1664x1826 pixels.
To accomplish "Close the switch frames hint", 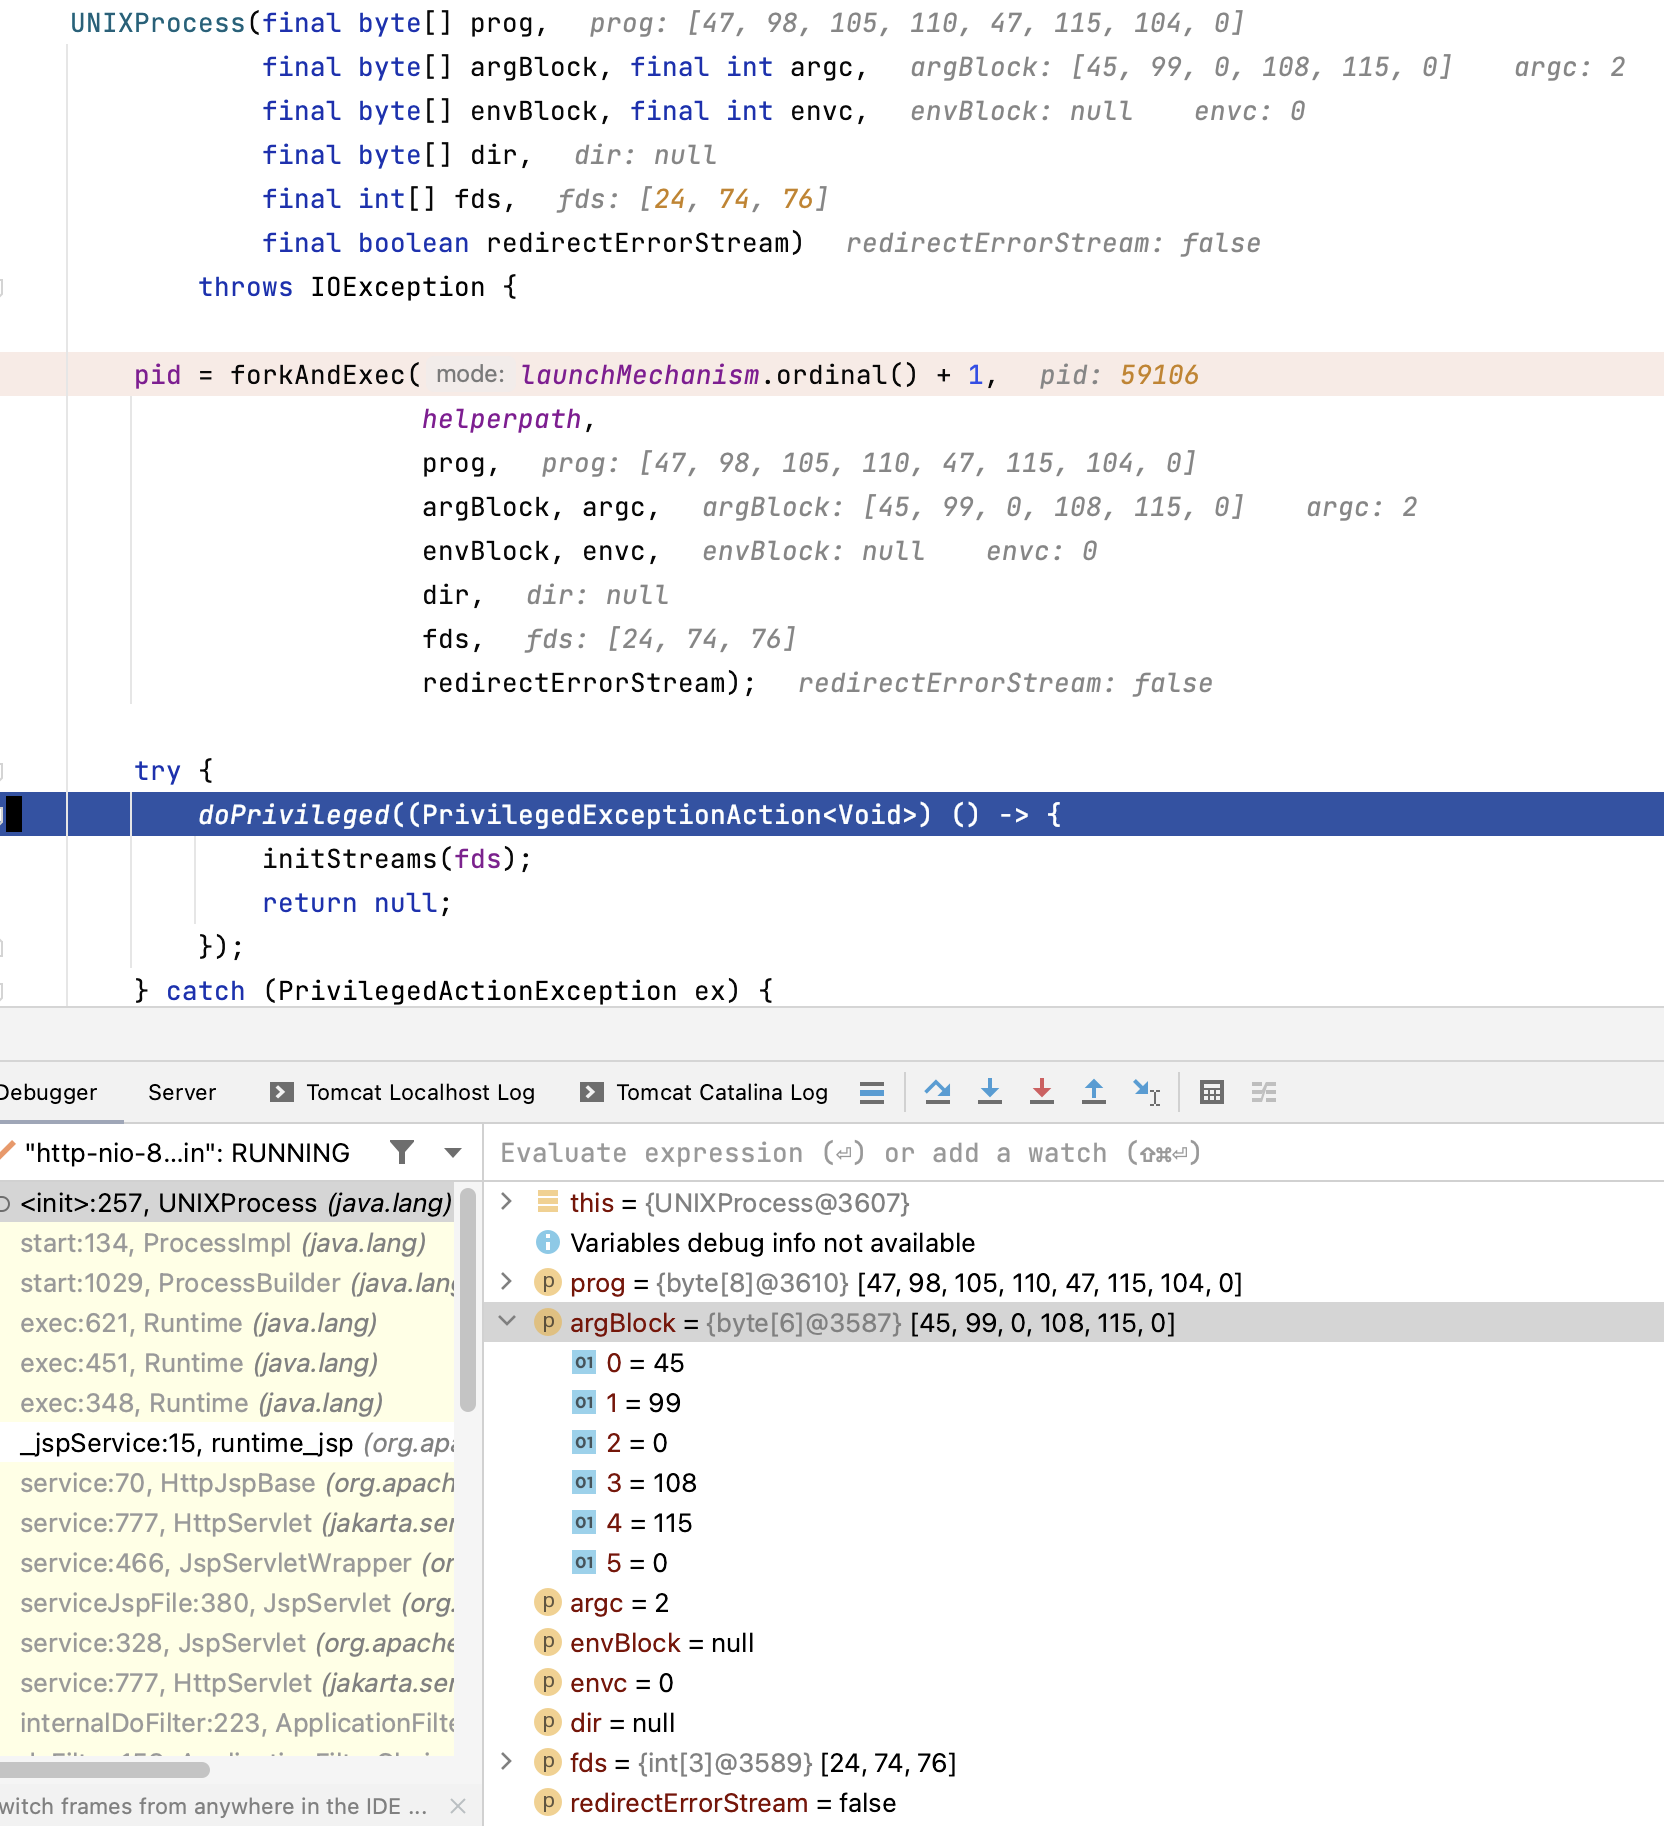I will pos(458,1806).
